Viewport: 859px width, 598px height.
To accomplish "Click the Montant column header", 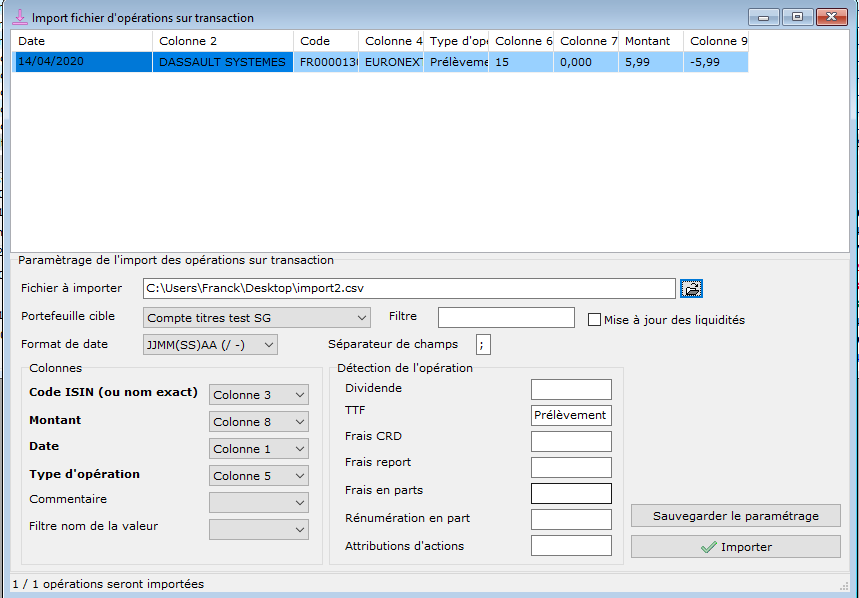I will pyautogui.click(x=651, y=41).
